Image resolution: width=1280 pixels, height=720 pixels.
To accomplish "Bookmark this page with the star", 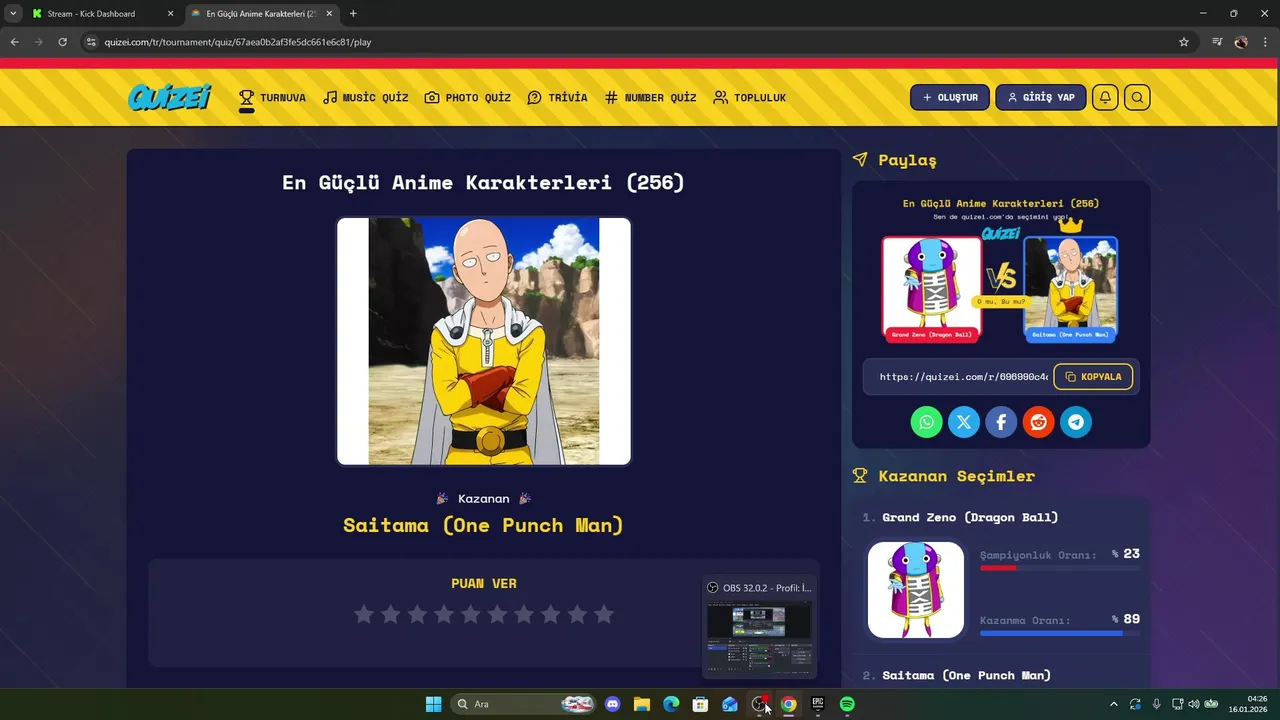I will pyautogui.click(x=1184, y=42).
